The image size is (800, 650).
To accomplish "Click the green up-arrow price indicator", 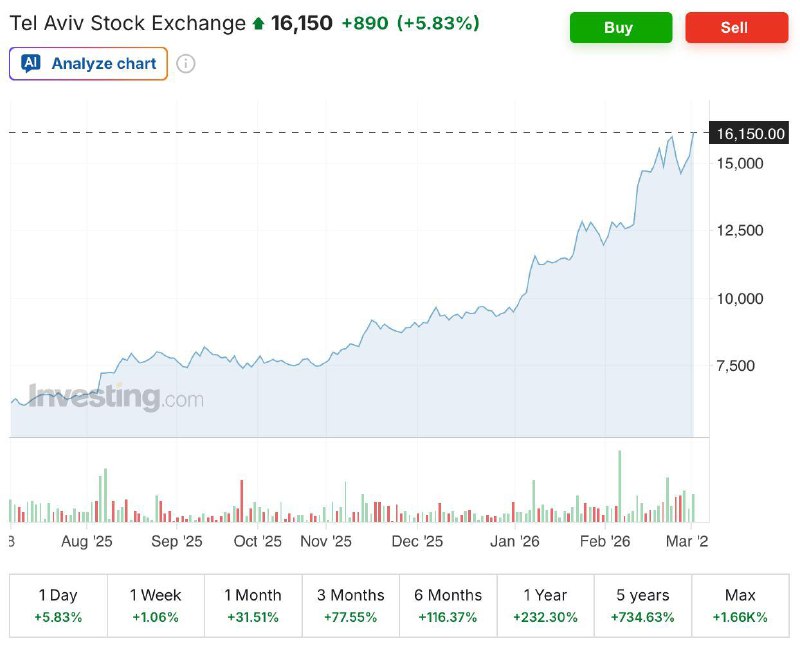I will (259, 23).
